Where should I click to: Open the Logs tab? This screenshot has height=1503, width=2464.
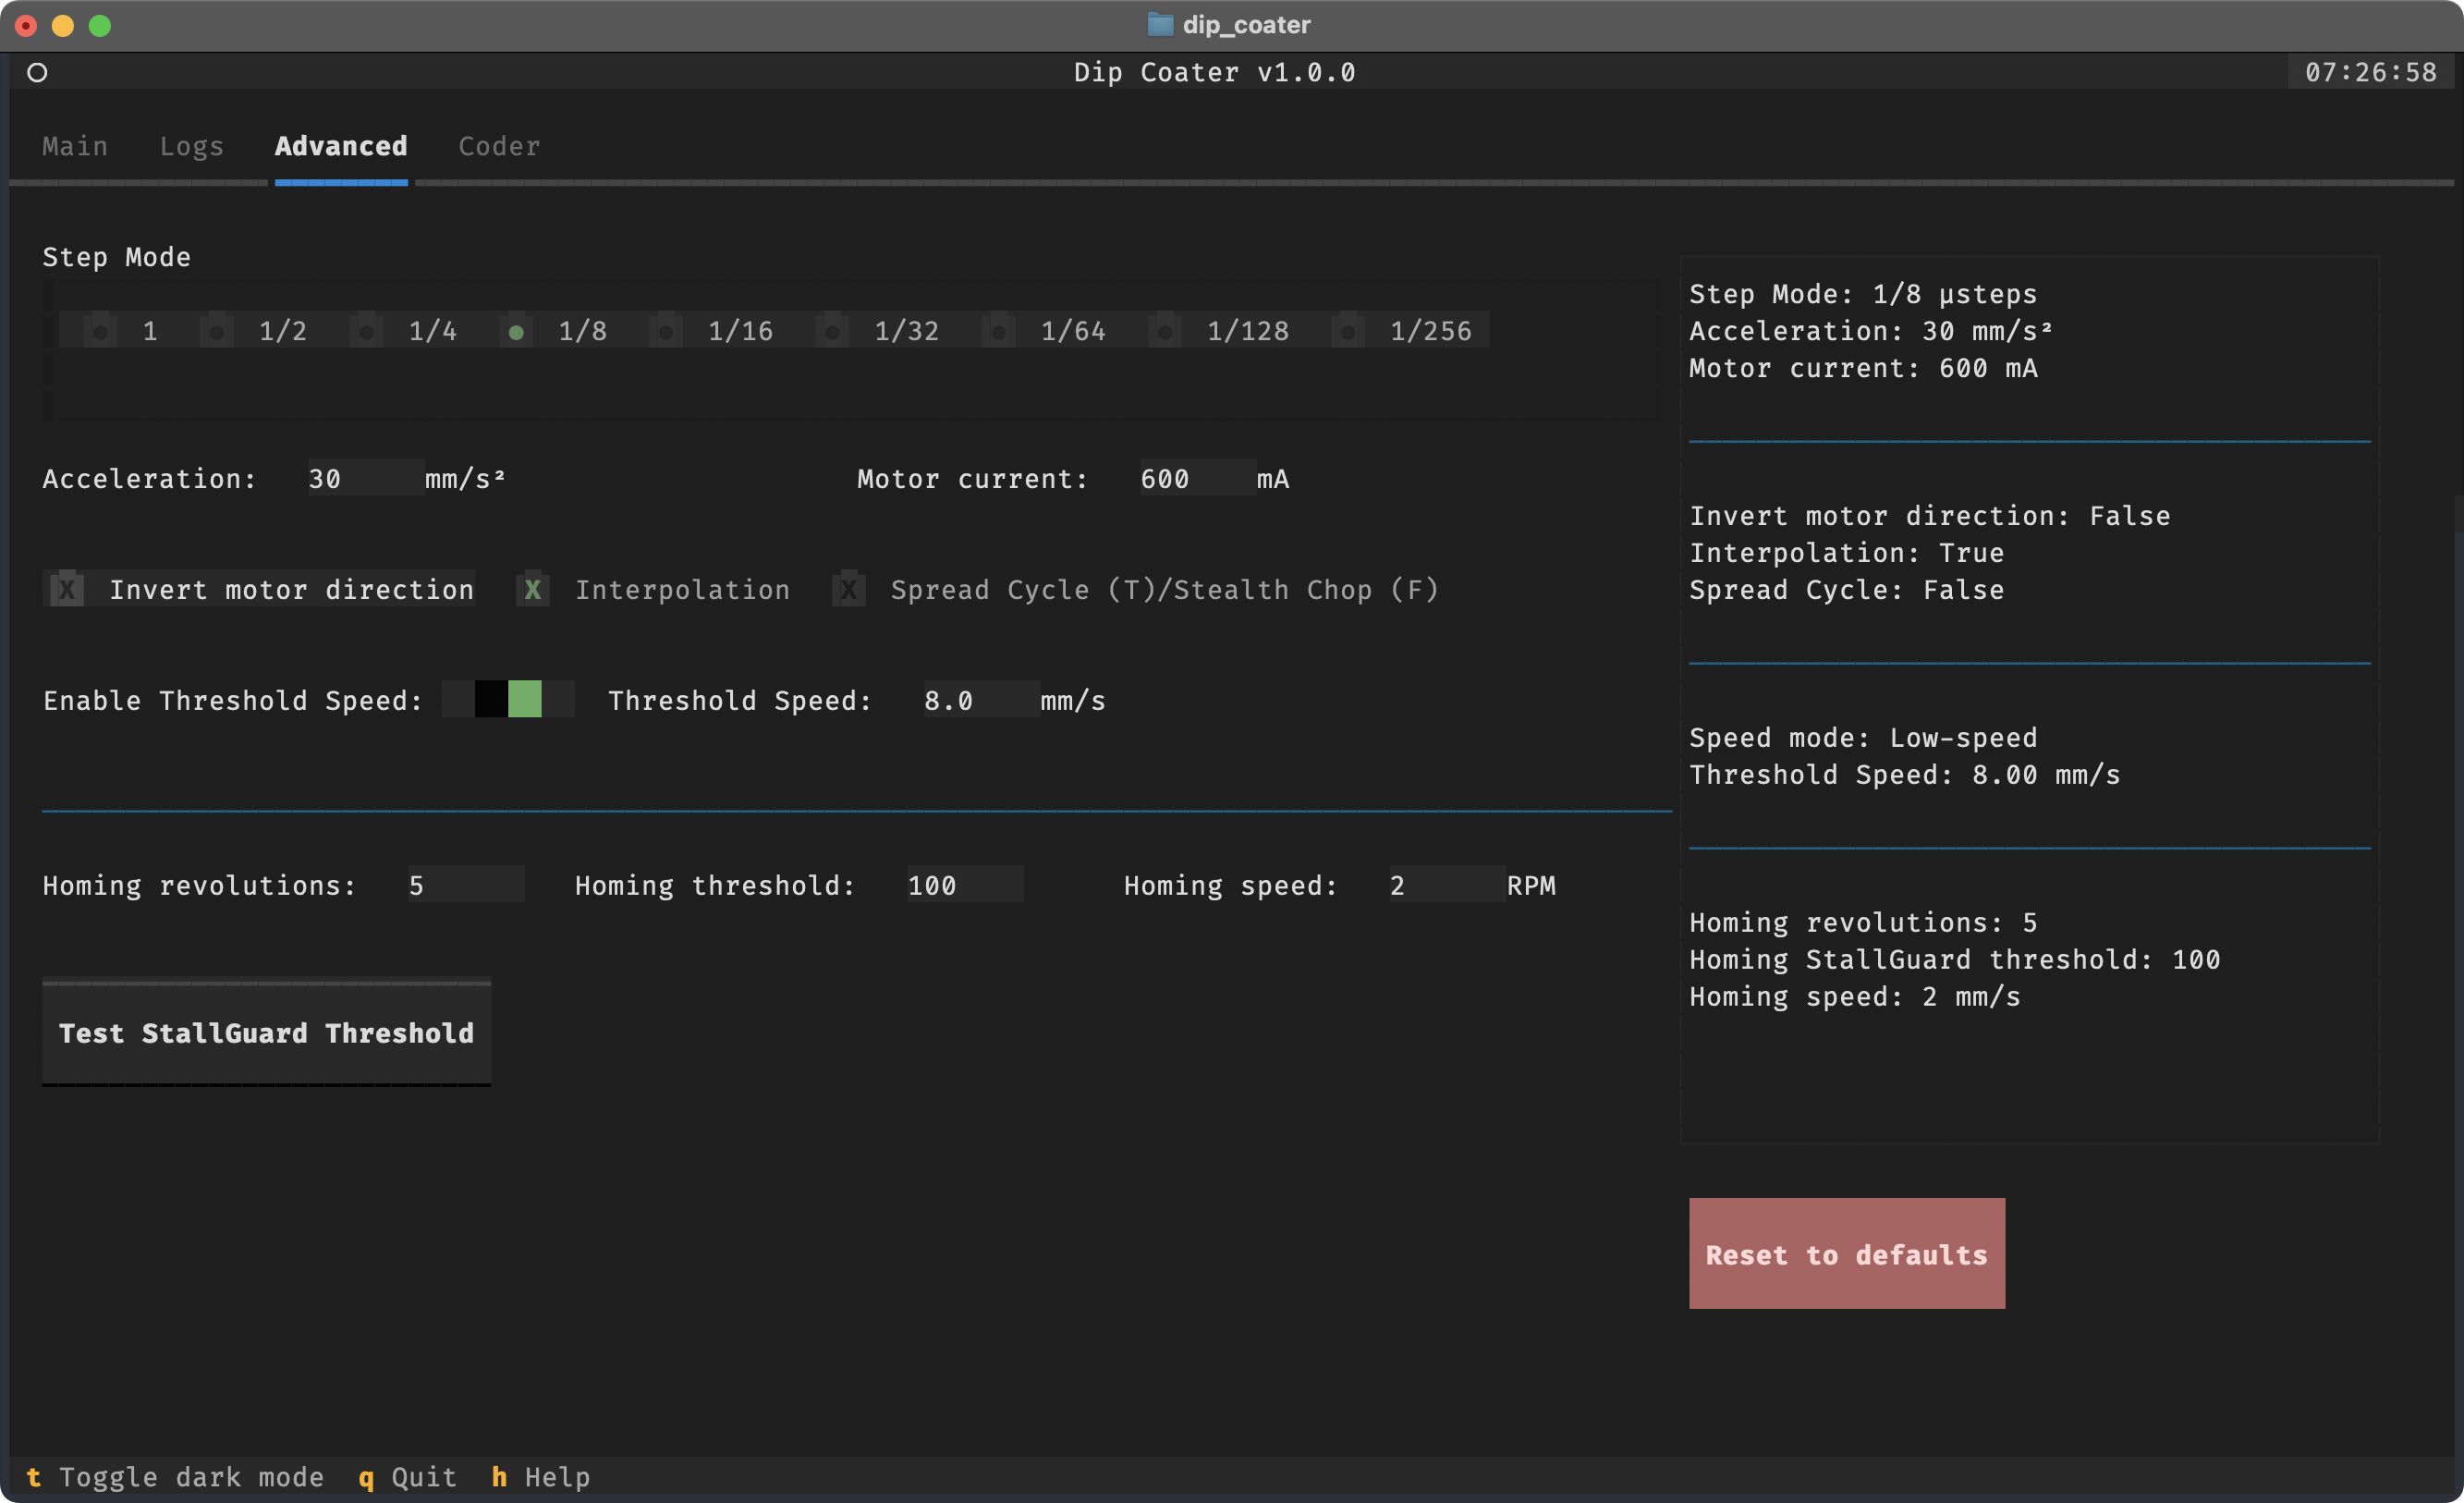[x=192, y=146]
